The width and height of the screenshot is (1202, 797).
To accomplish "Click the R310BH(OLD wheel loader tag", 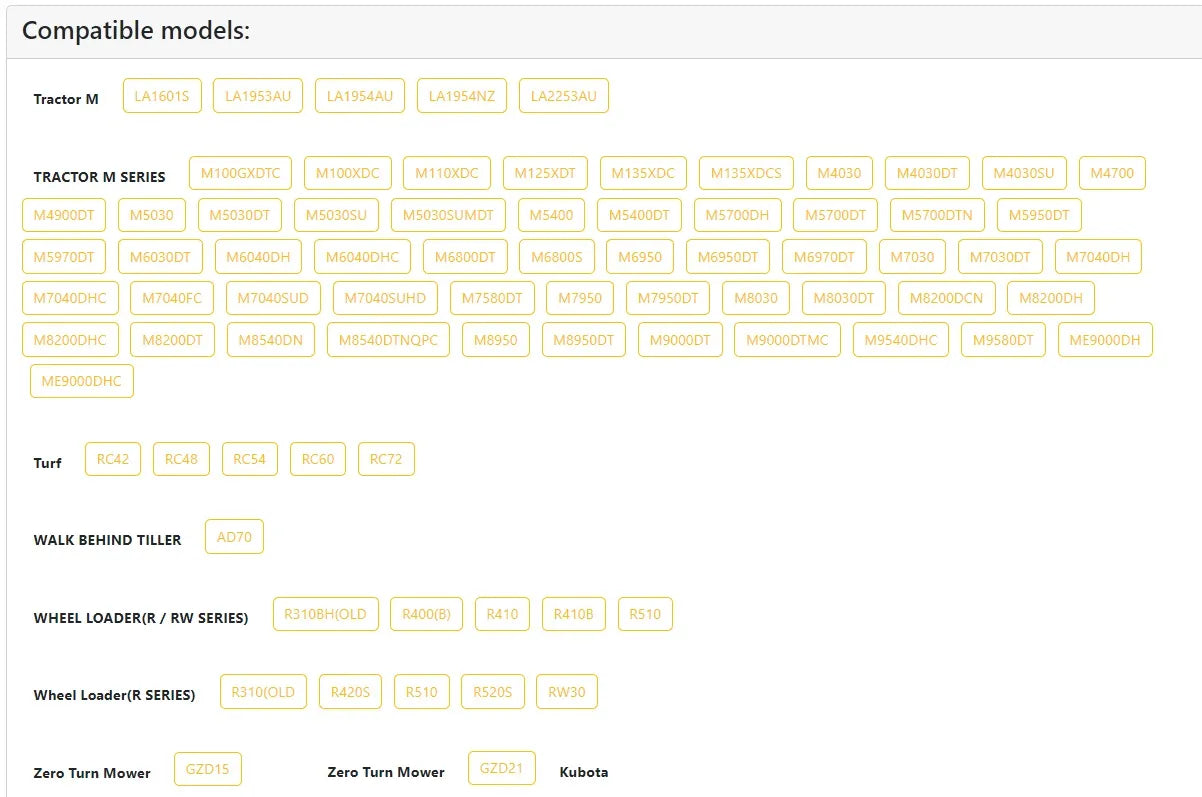I will (x=325, y=614).
